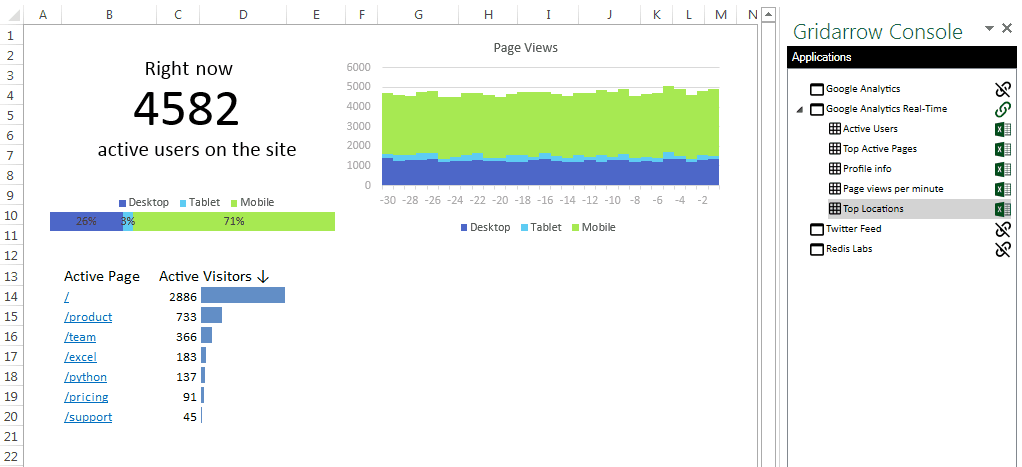Click the Right now heading text
This screenshot has height=467, width=1022.
188,68
